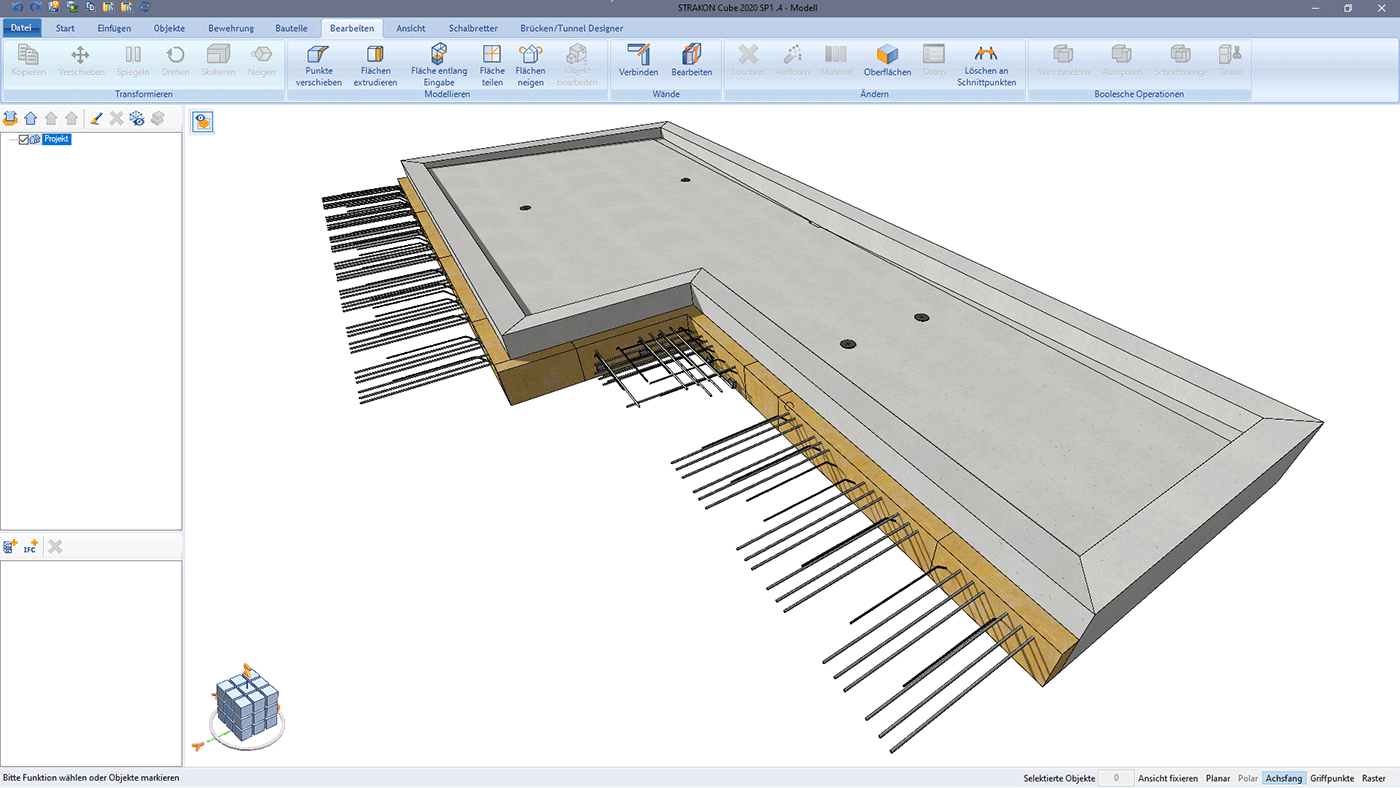Open the Brücken/Tunnel Designer tab
This screenshot has height=788, width=1400.
point(571,28)
